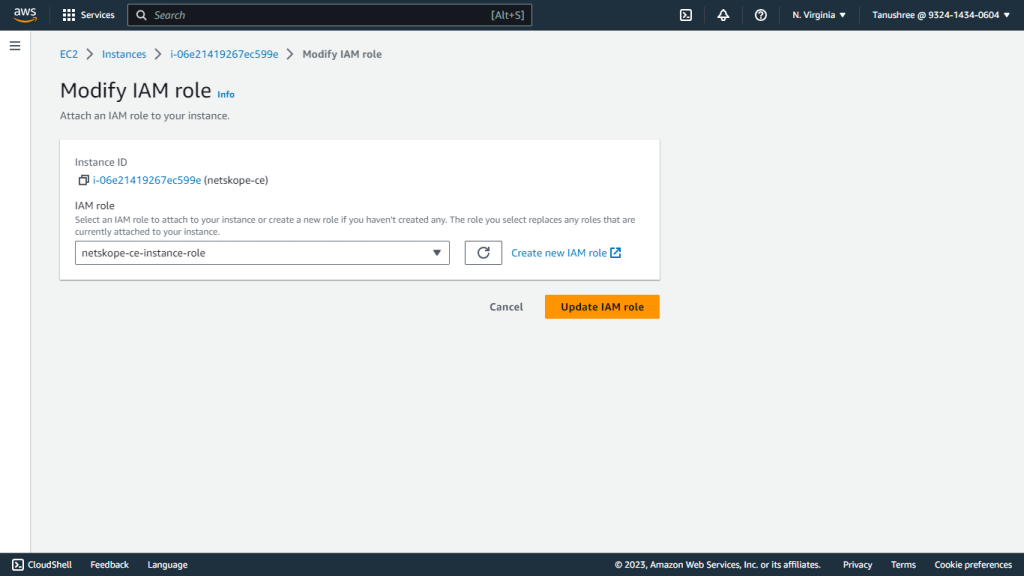Refresh the IAM role list
1024x576 pixels.
pyautogui.click(x=483, y=253)
